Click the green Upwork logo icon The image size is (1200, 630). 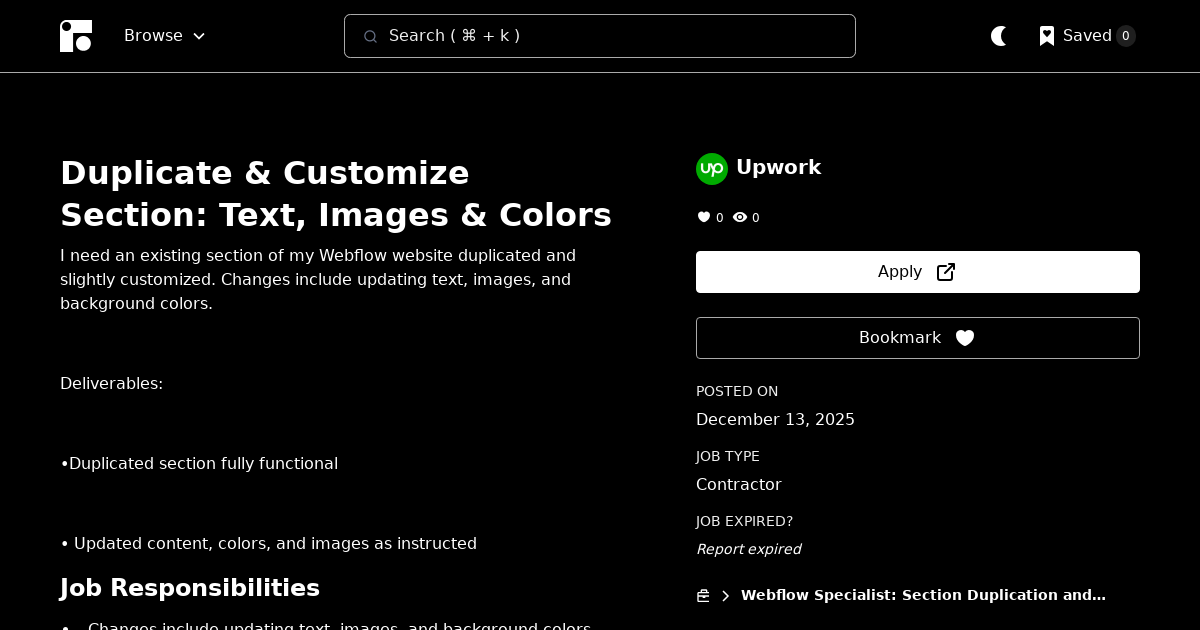click(x=712, y=168)
